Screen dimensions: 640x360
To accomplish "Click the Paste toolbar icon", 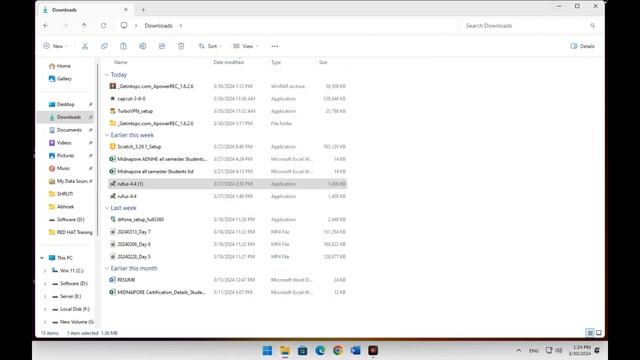I will click(123, 46).
